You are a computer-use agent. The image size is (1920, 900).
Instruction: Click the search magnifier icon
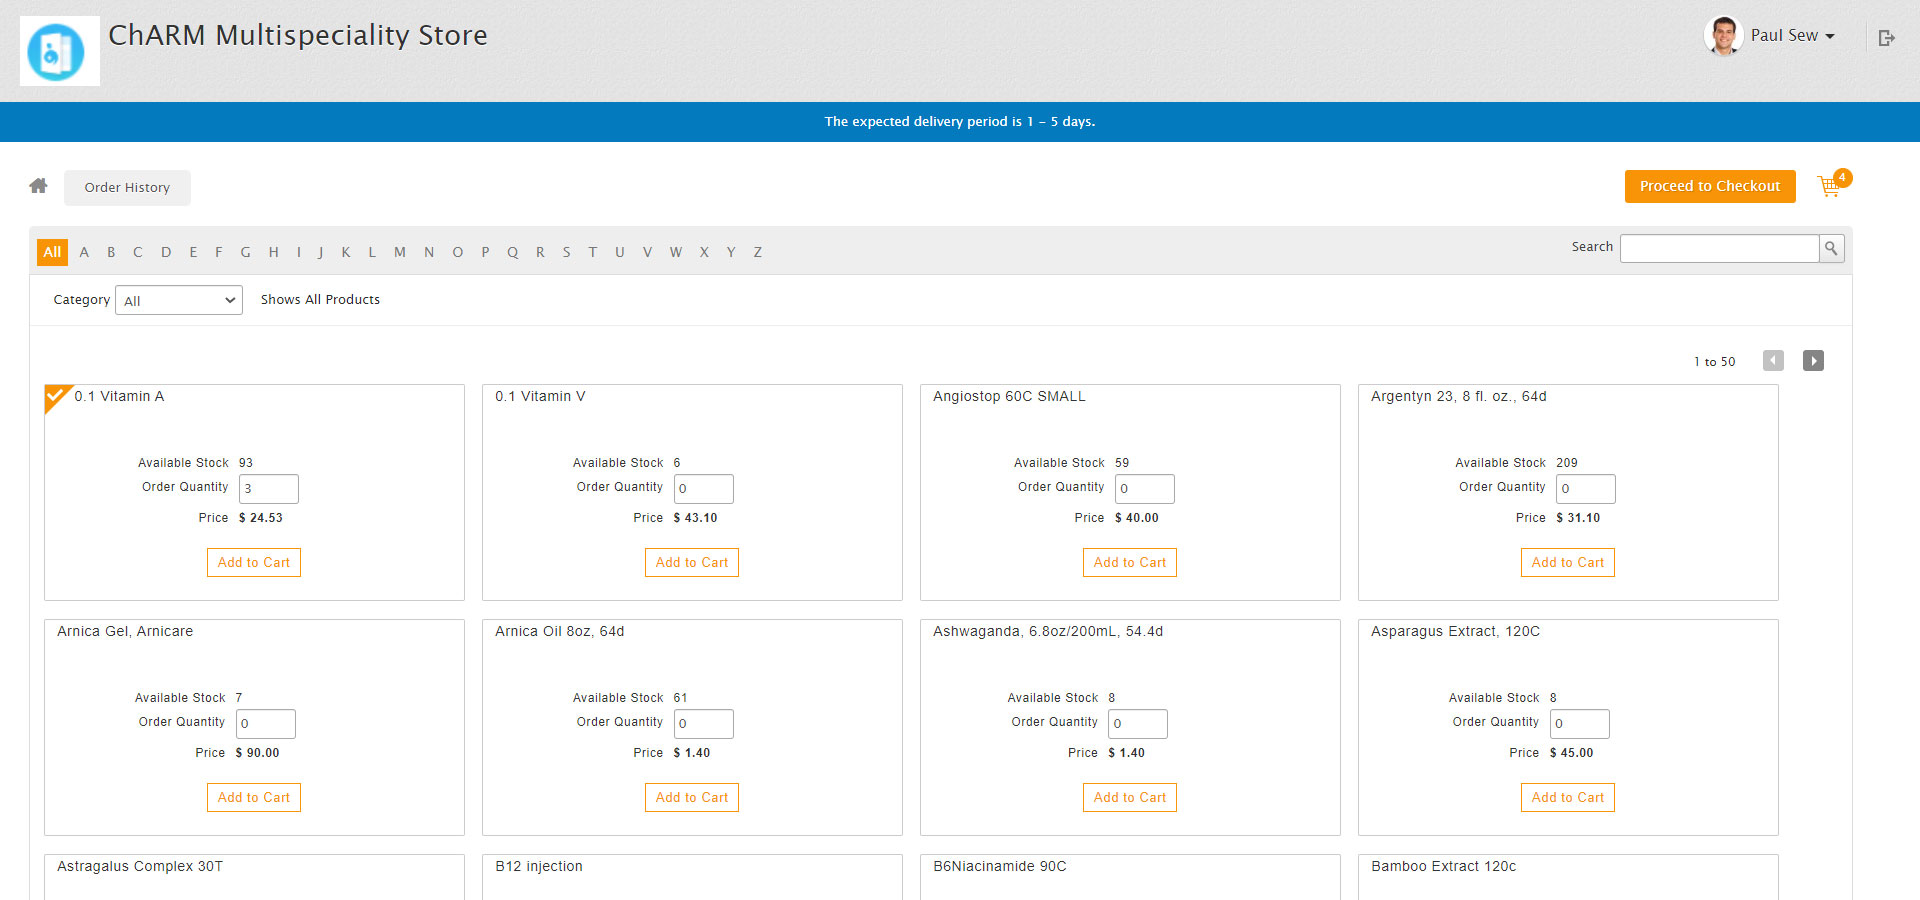click(x=1831, y=248)
